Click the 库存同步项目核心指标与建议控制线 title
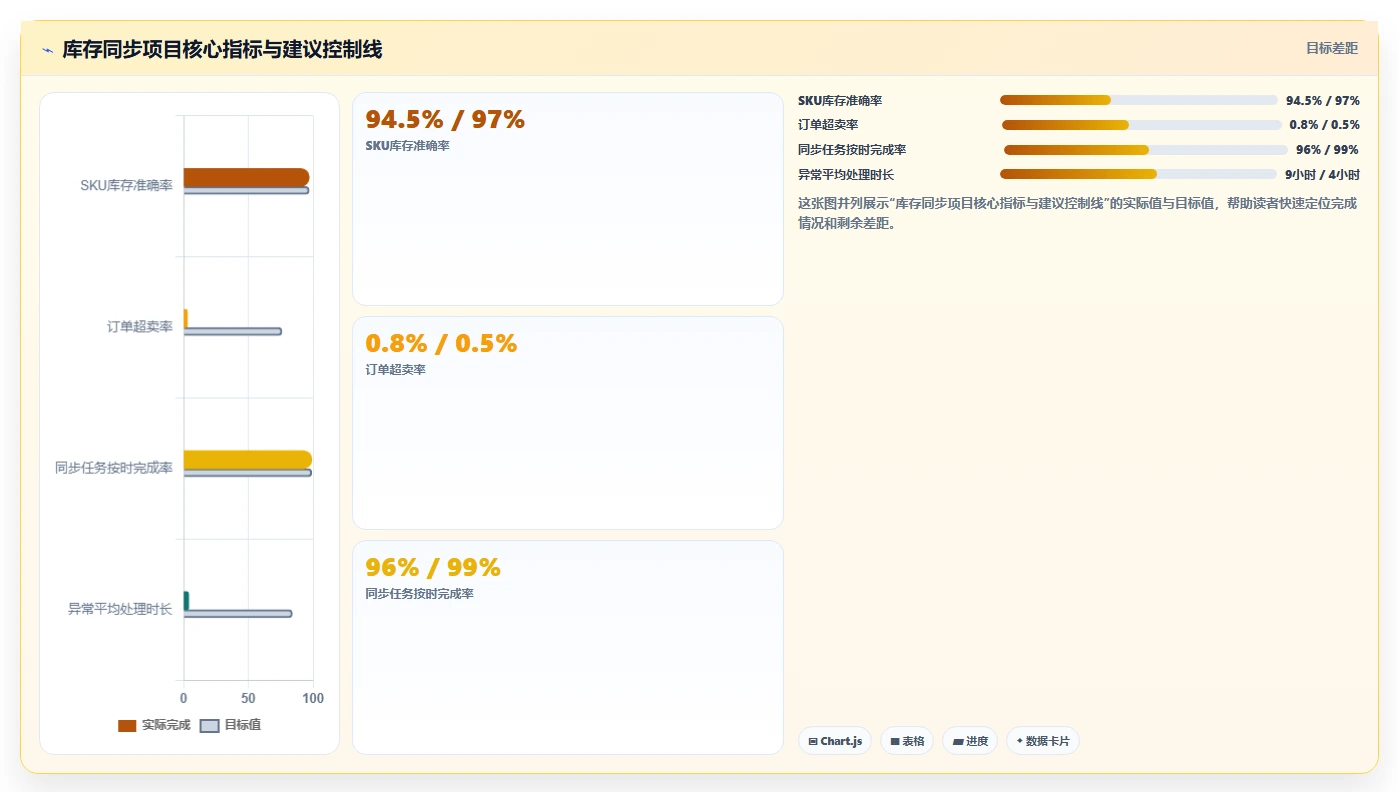1399x792 pixels. click(222, 49)
